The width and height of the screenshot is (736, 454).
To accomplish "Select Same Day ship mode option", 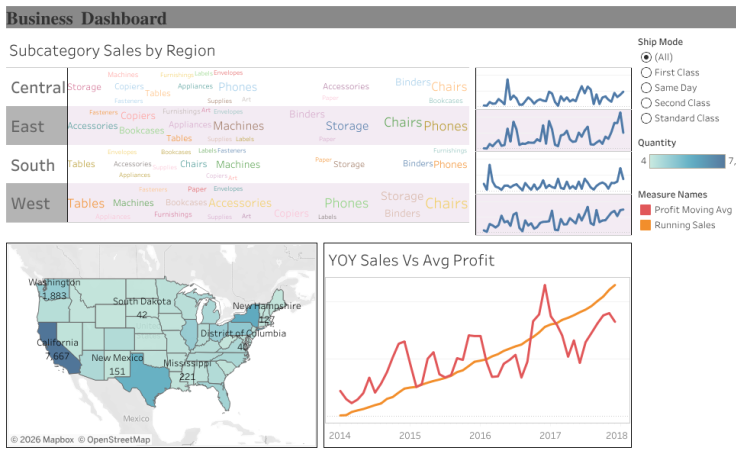I will pyautogui.click(x=645, y=87).
